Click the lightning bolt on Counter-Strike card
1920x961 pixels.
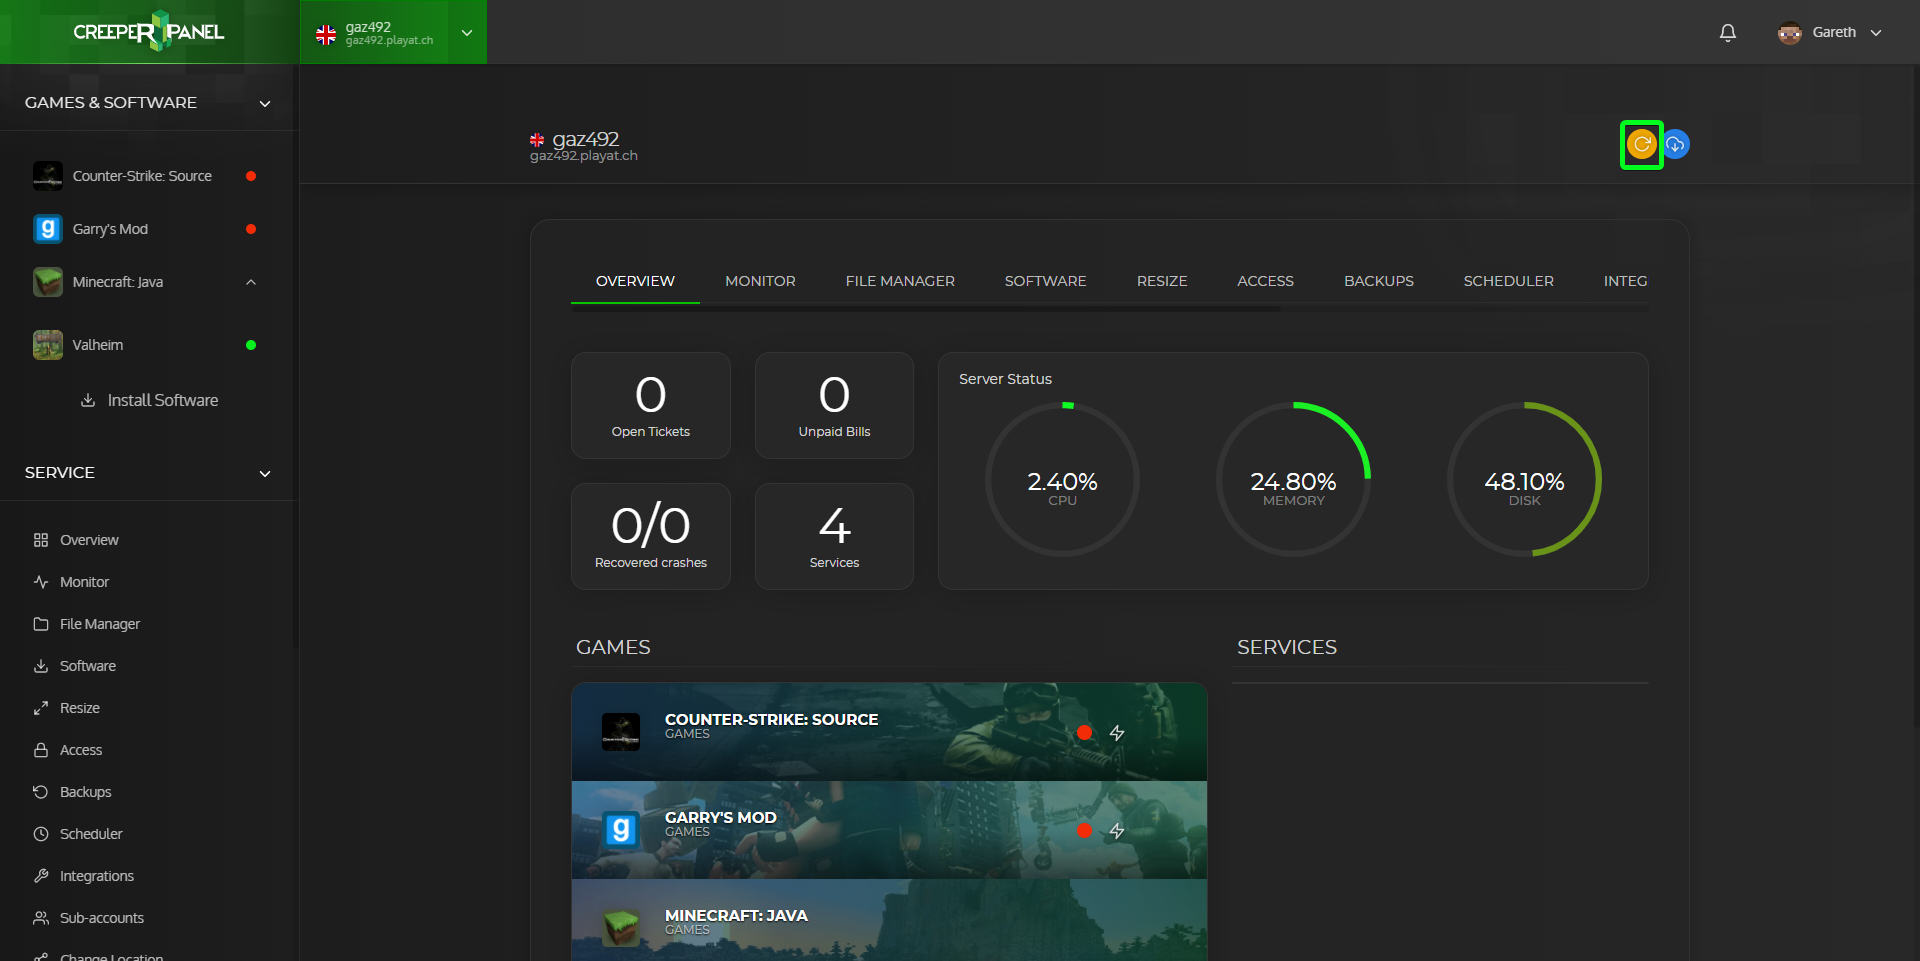click(x=1117, y=733)
